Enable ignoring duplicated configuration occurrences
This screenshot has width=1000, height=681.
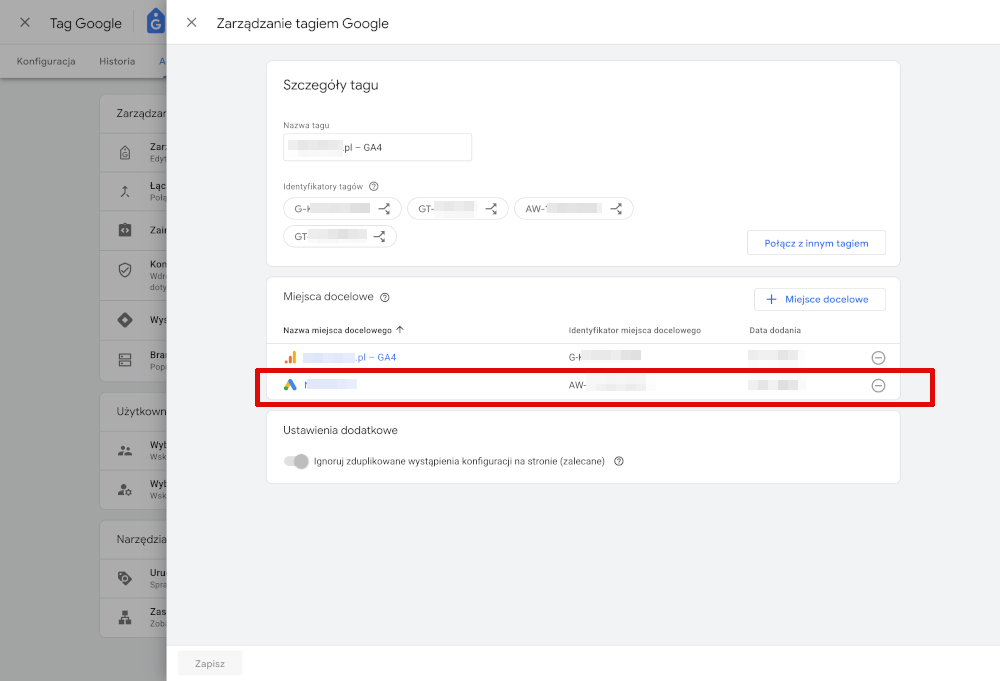point(297,461)
